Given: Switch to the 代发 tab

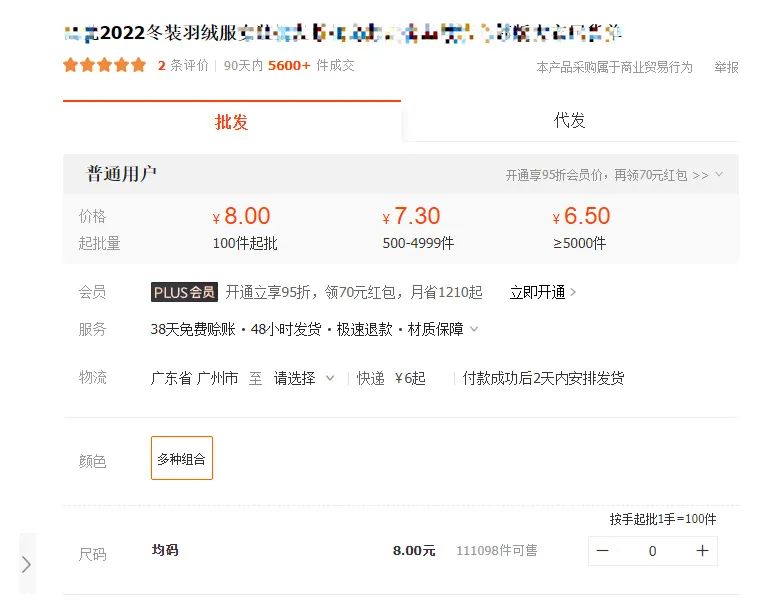Looking at the screenshot, I should [570, 121].
